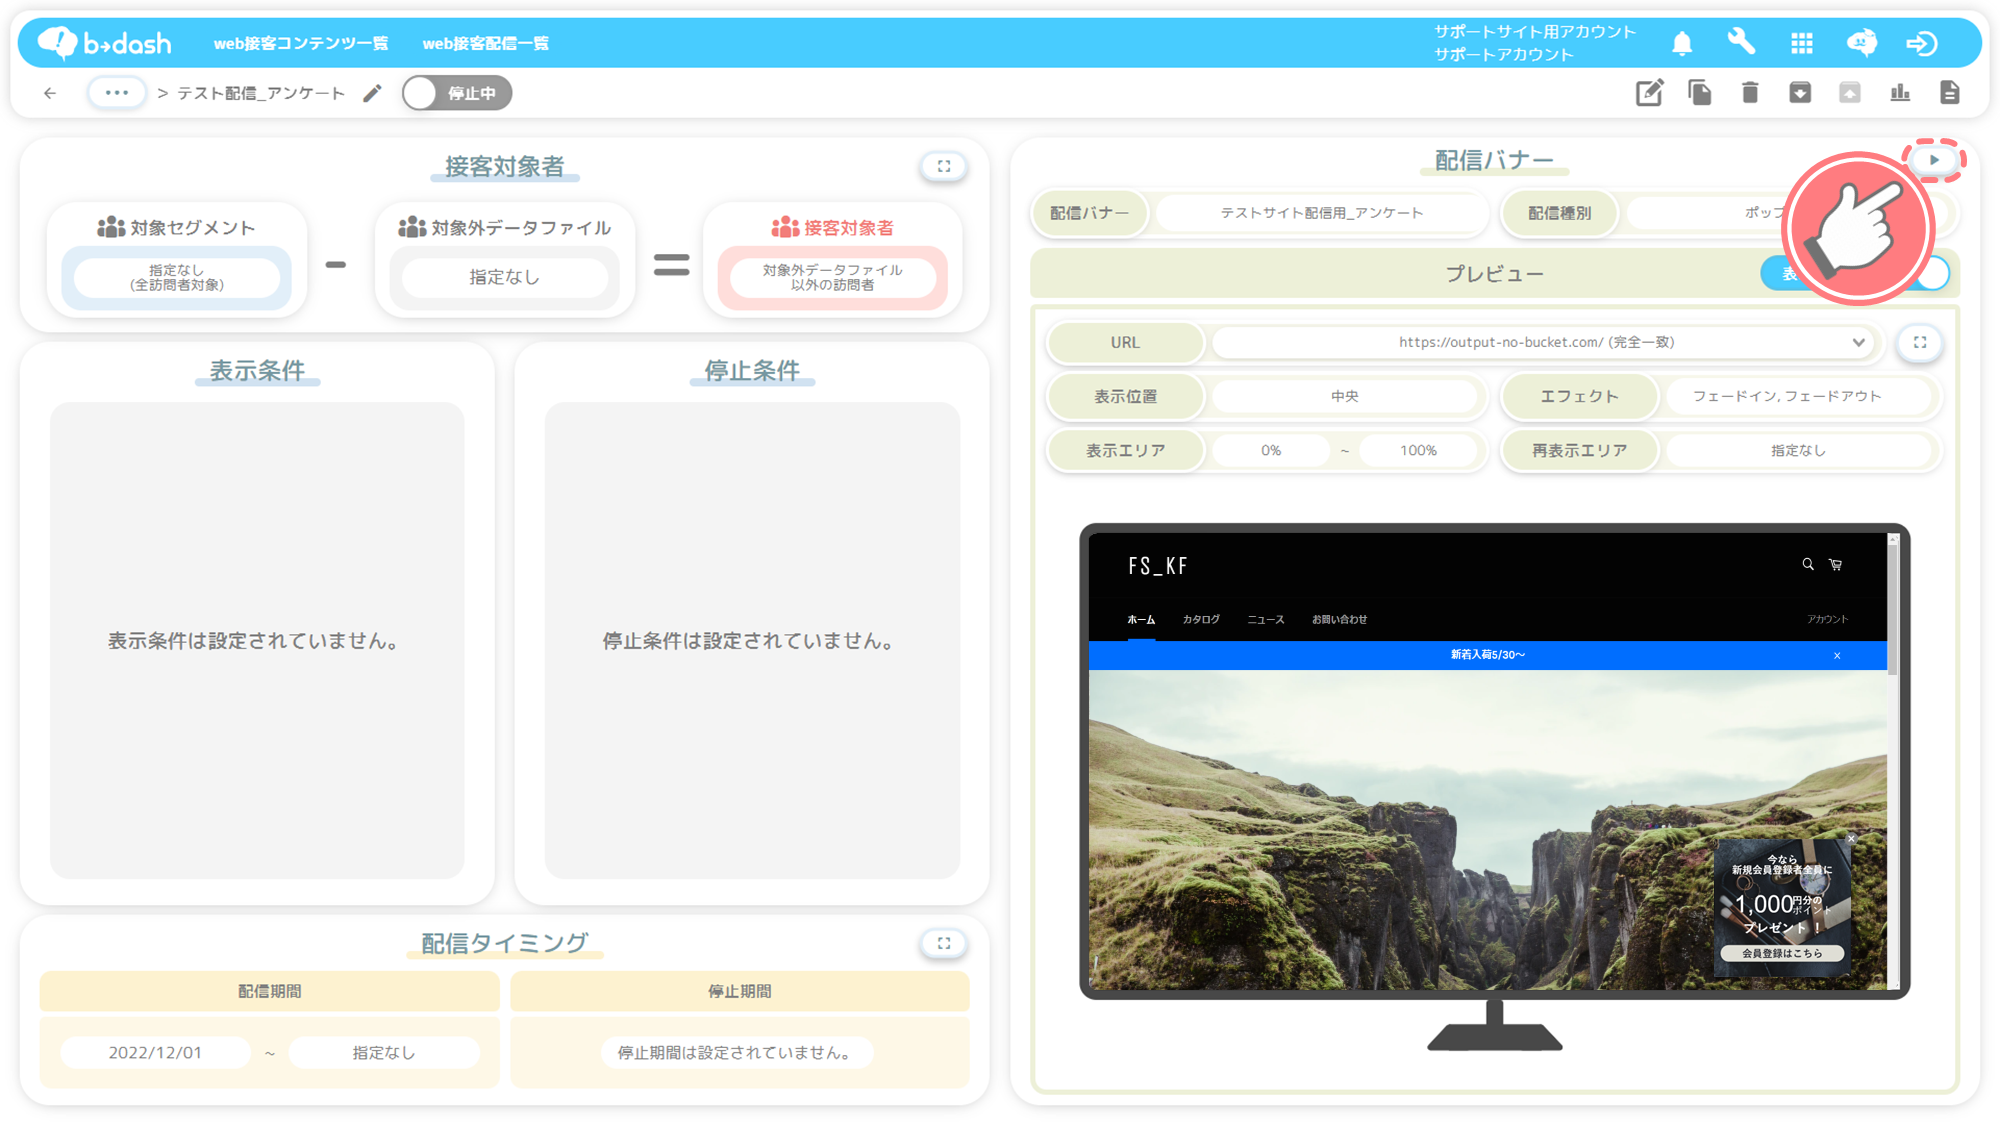Click the empty 表示条件 area

tap(257, 640)
